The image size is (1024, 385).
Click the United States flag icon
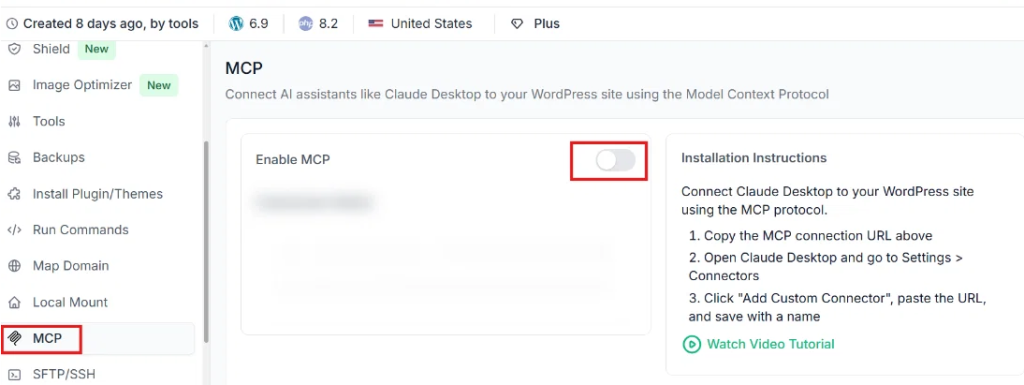point(376,23)
